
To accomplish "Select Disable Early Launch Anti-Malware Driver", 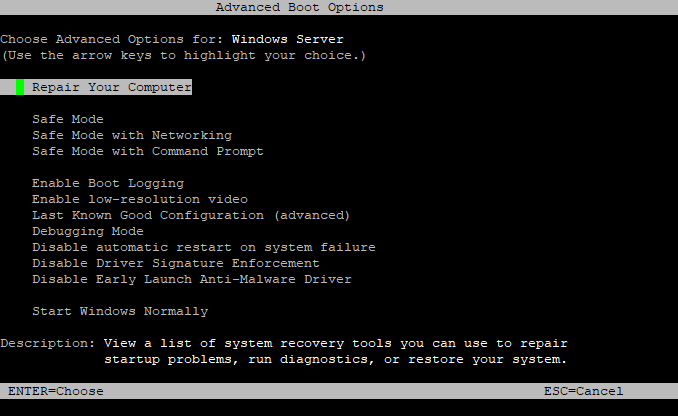I will coord(191,279).
